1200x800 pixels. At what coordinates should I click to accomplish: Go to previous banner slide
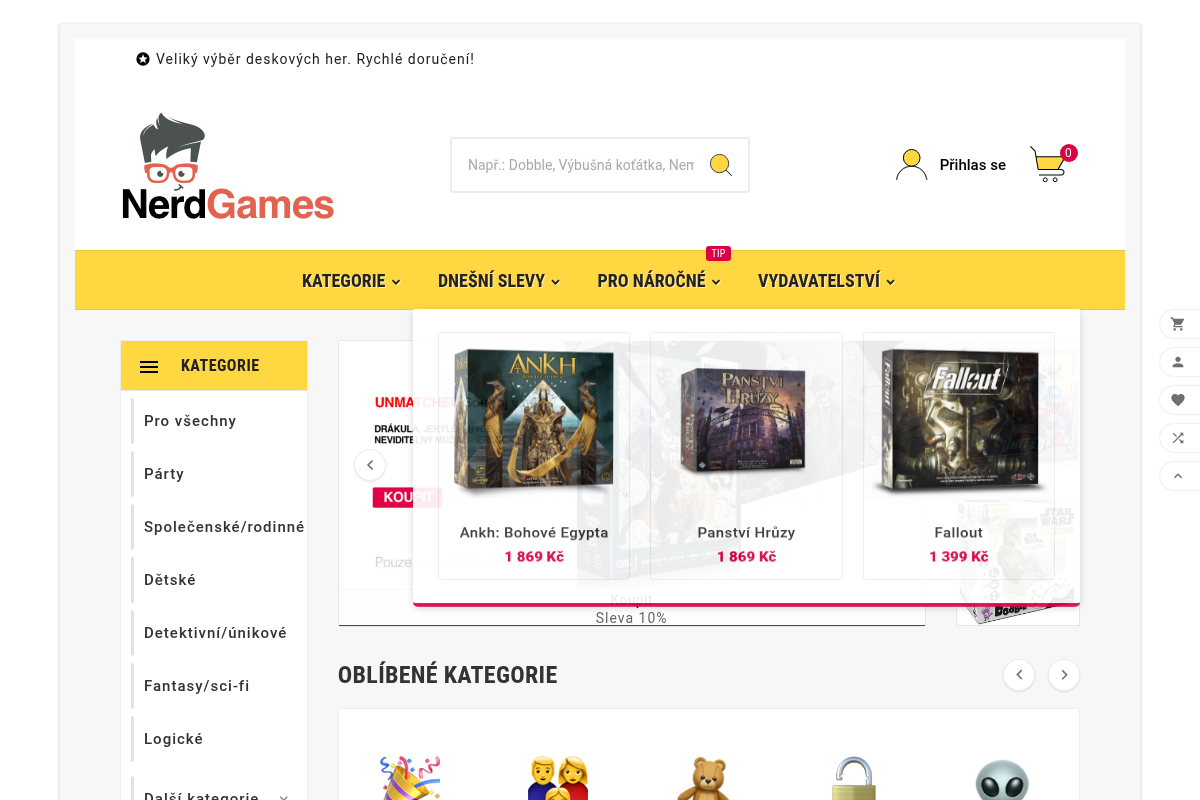tap(370, 465)
